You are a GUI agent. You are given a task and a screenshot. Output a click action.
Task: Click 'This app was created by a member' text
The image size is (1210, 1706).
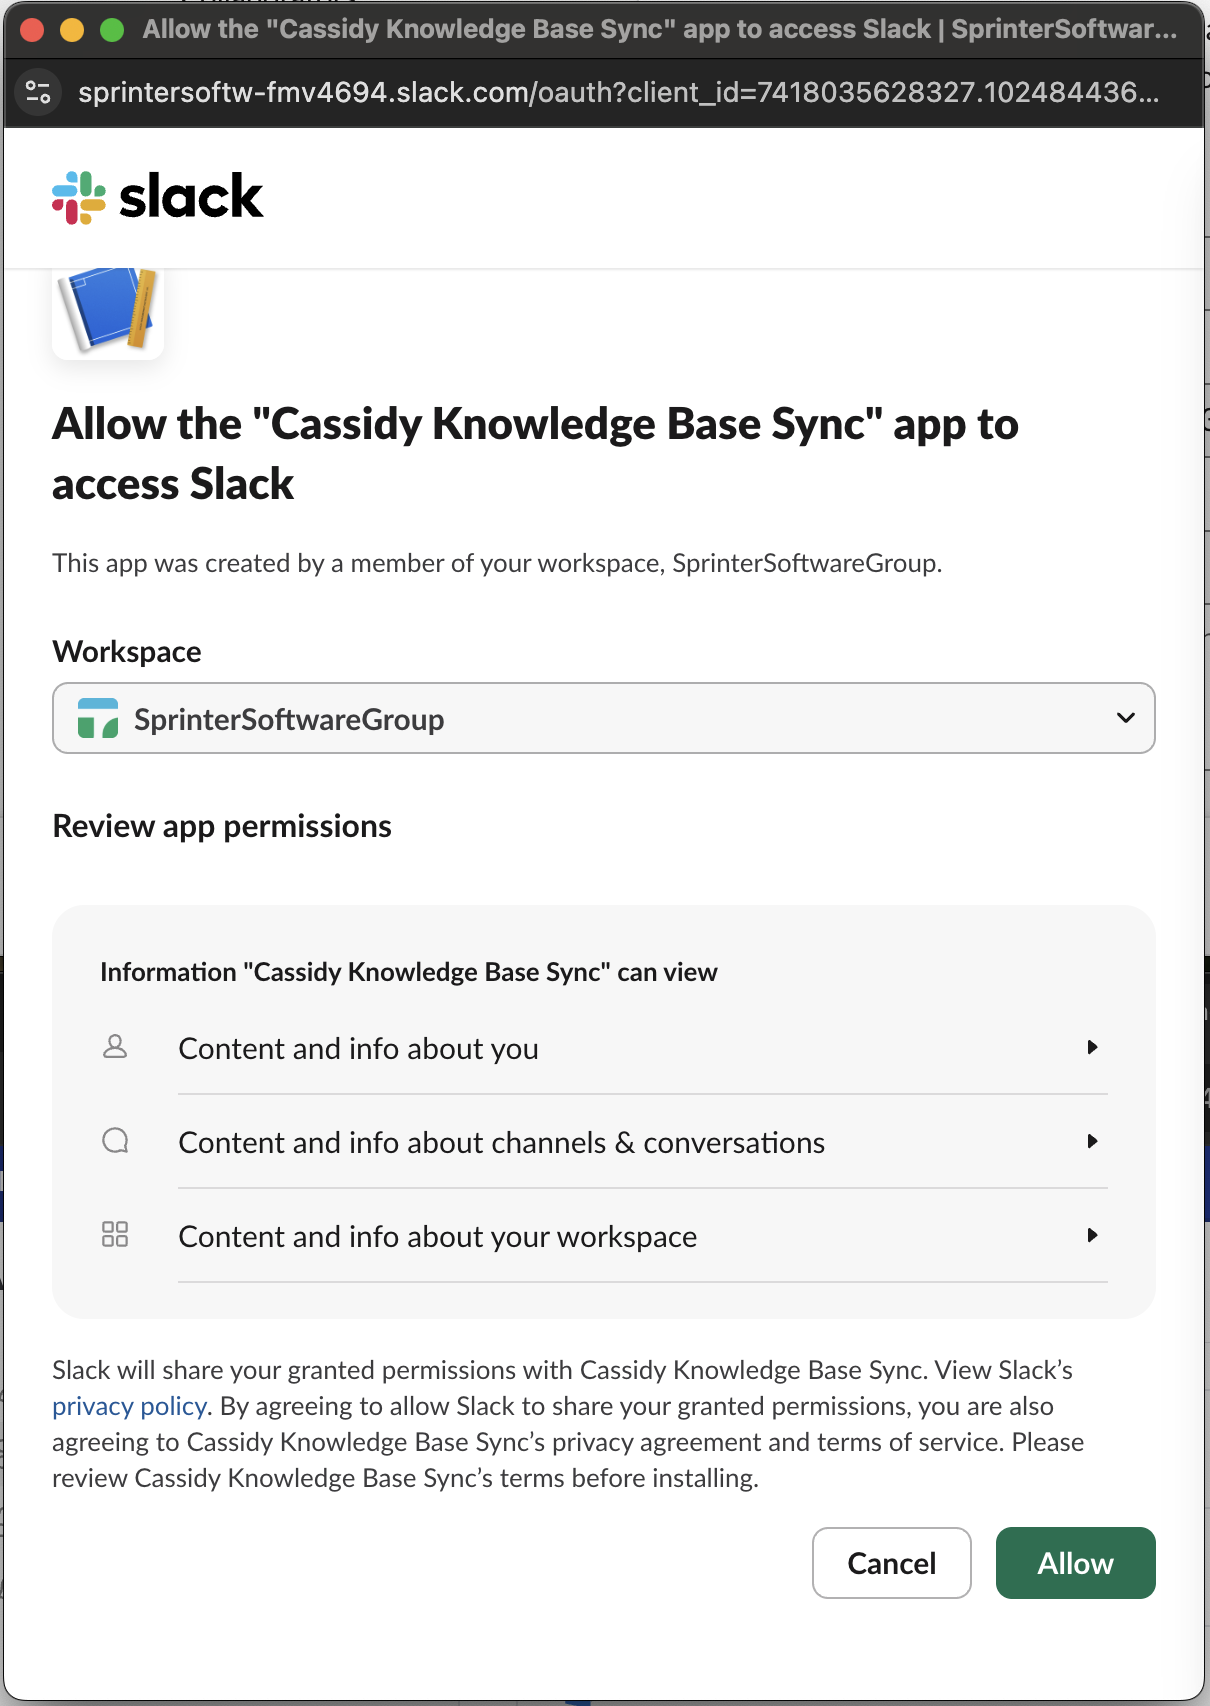(497, 563)
